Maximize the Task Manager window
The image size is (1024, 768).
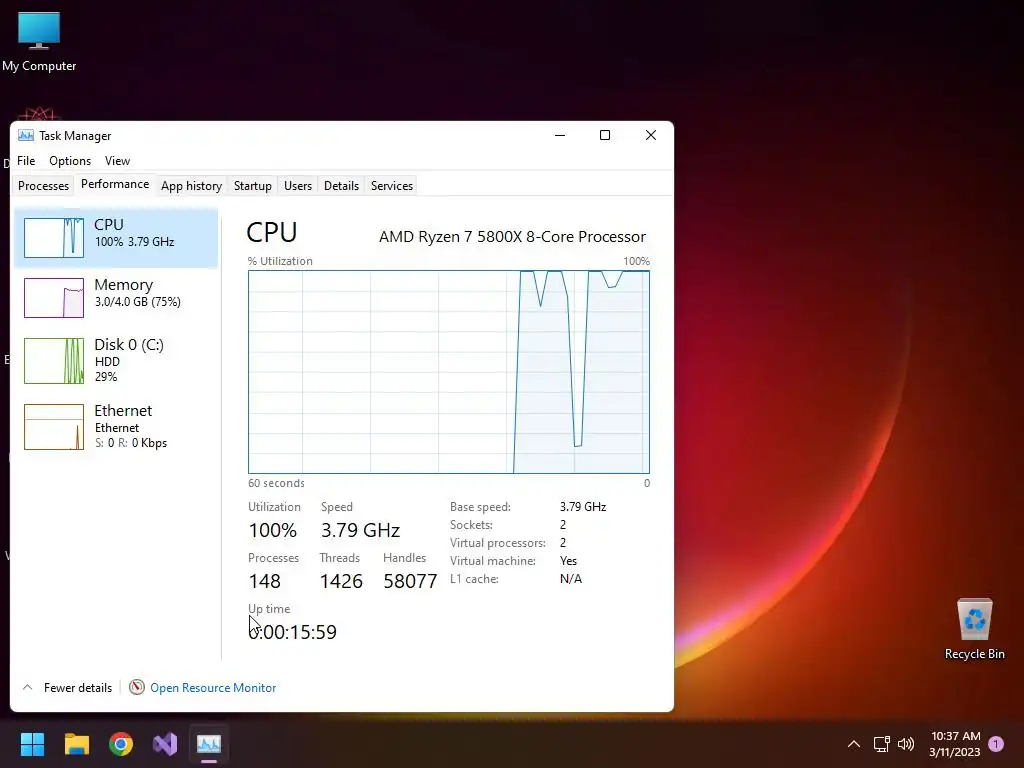tap(605, 135)
